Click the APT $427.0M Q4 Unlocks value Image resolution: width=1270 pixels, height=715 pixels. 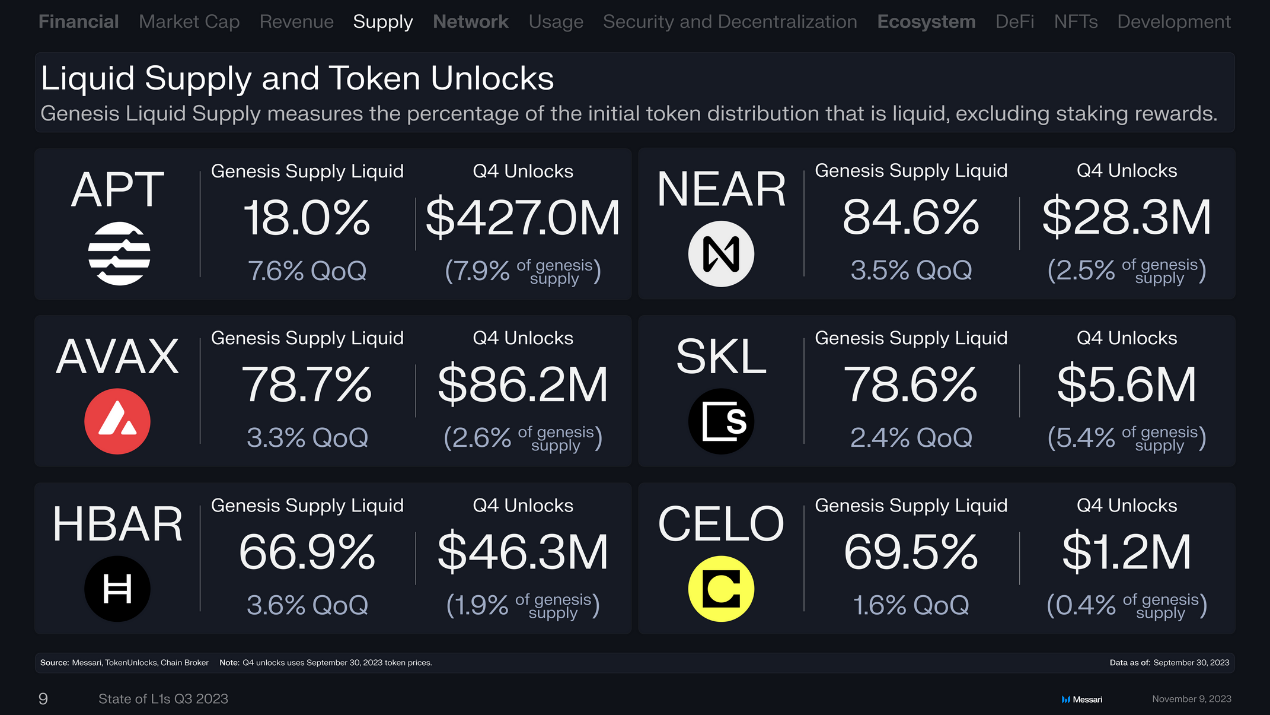(523, 219)
